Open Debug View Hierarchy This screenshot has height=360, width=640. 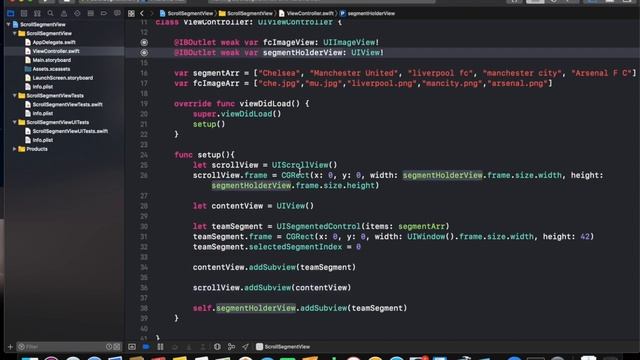(x=217, y=347)
